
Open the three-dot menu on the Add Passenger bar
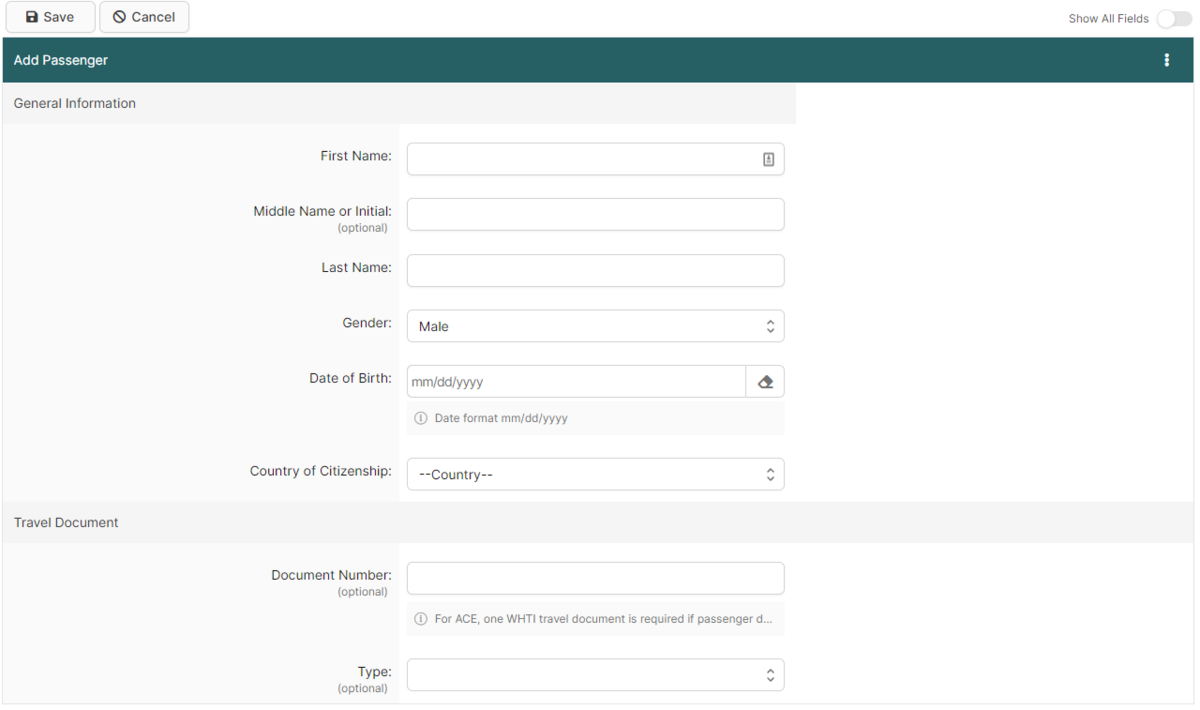[x=1166, y=59]
